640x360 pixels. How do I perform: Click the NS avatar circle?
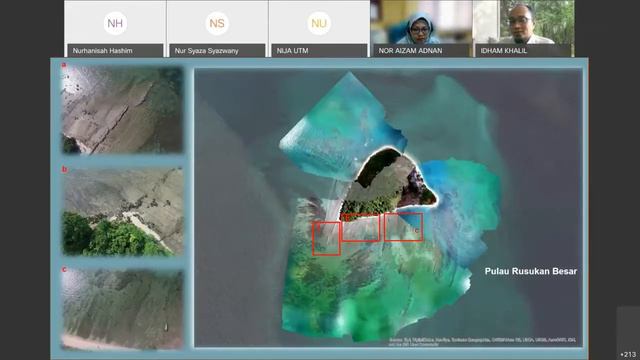[x=217, y=23]
